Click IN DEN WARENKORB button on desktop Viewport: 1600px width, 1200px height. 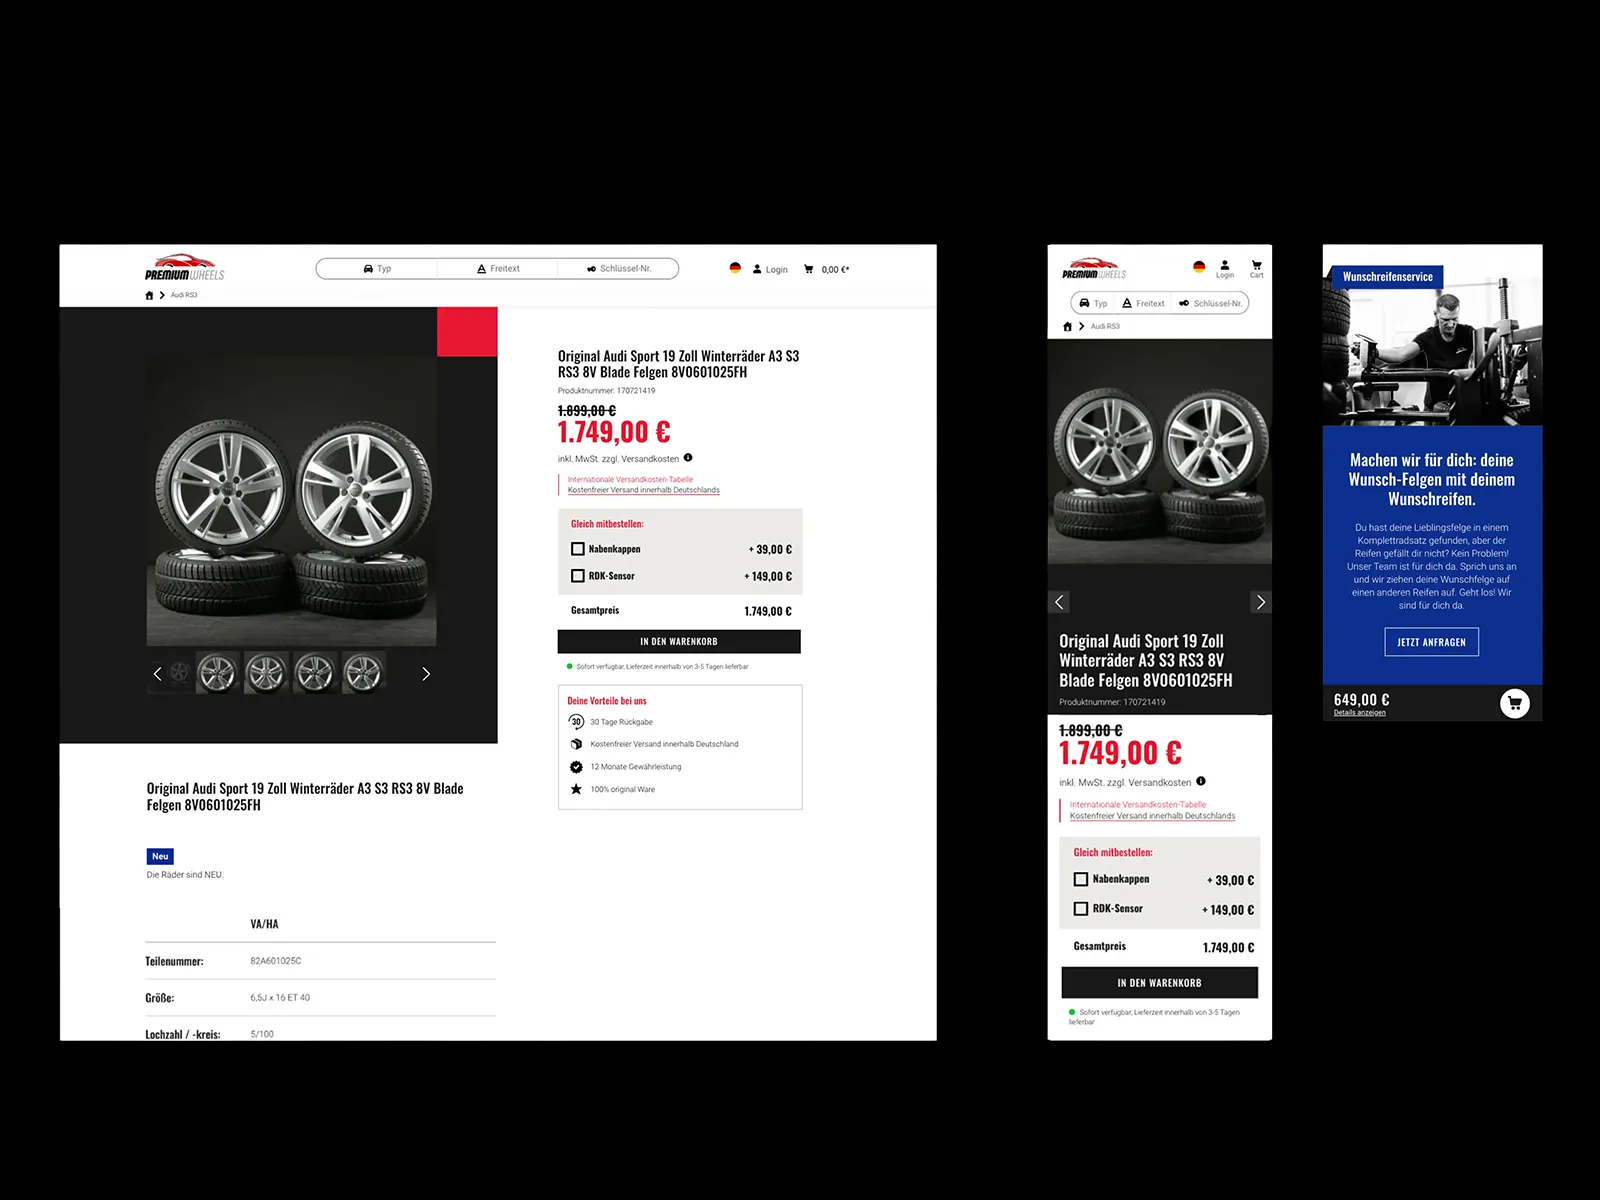[x=679, y=641]
